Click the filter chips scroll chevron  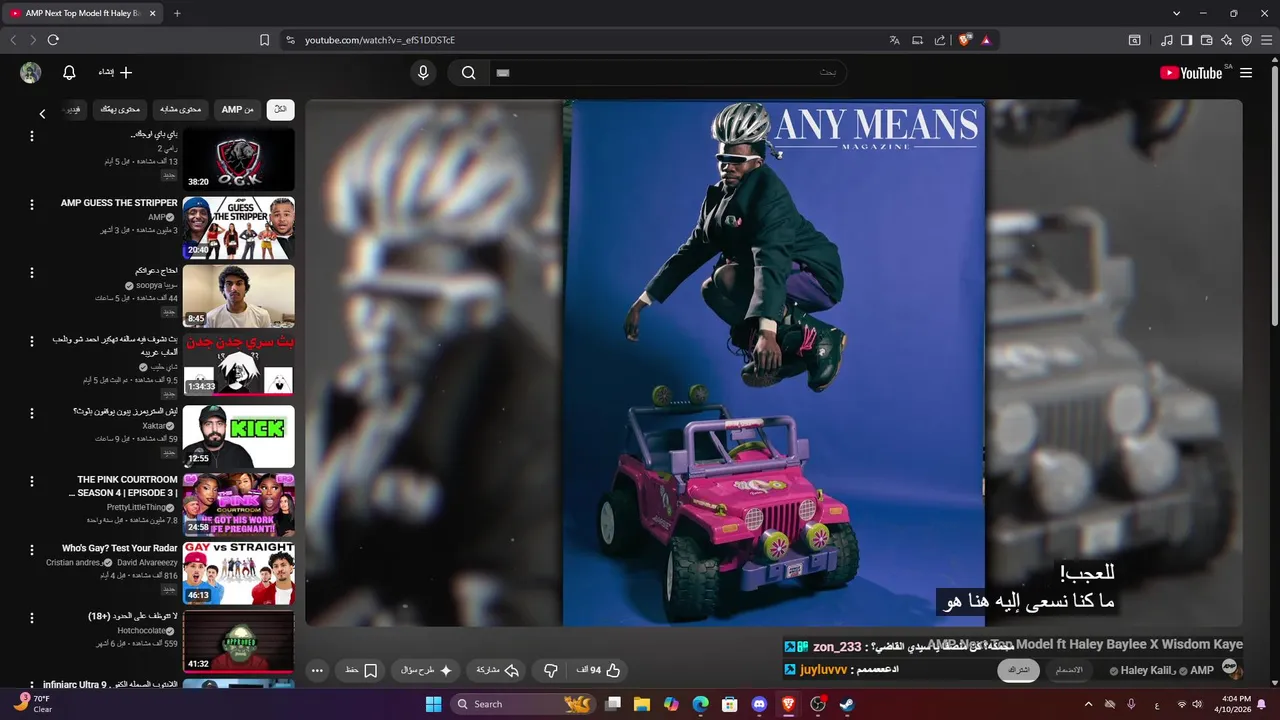(42, 113)
